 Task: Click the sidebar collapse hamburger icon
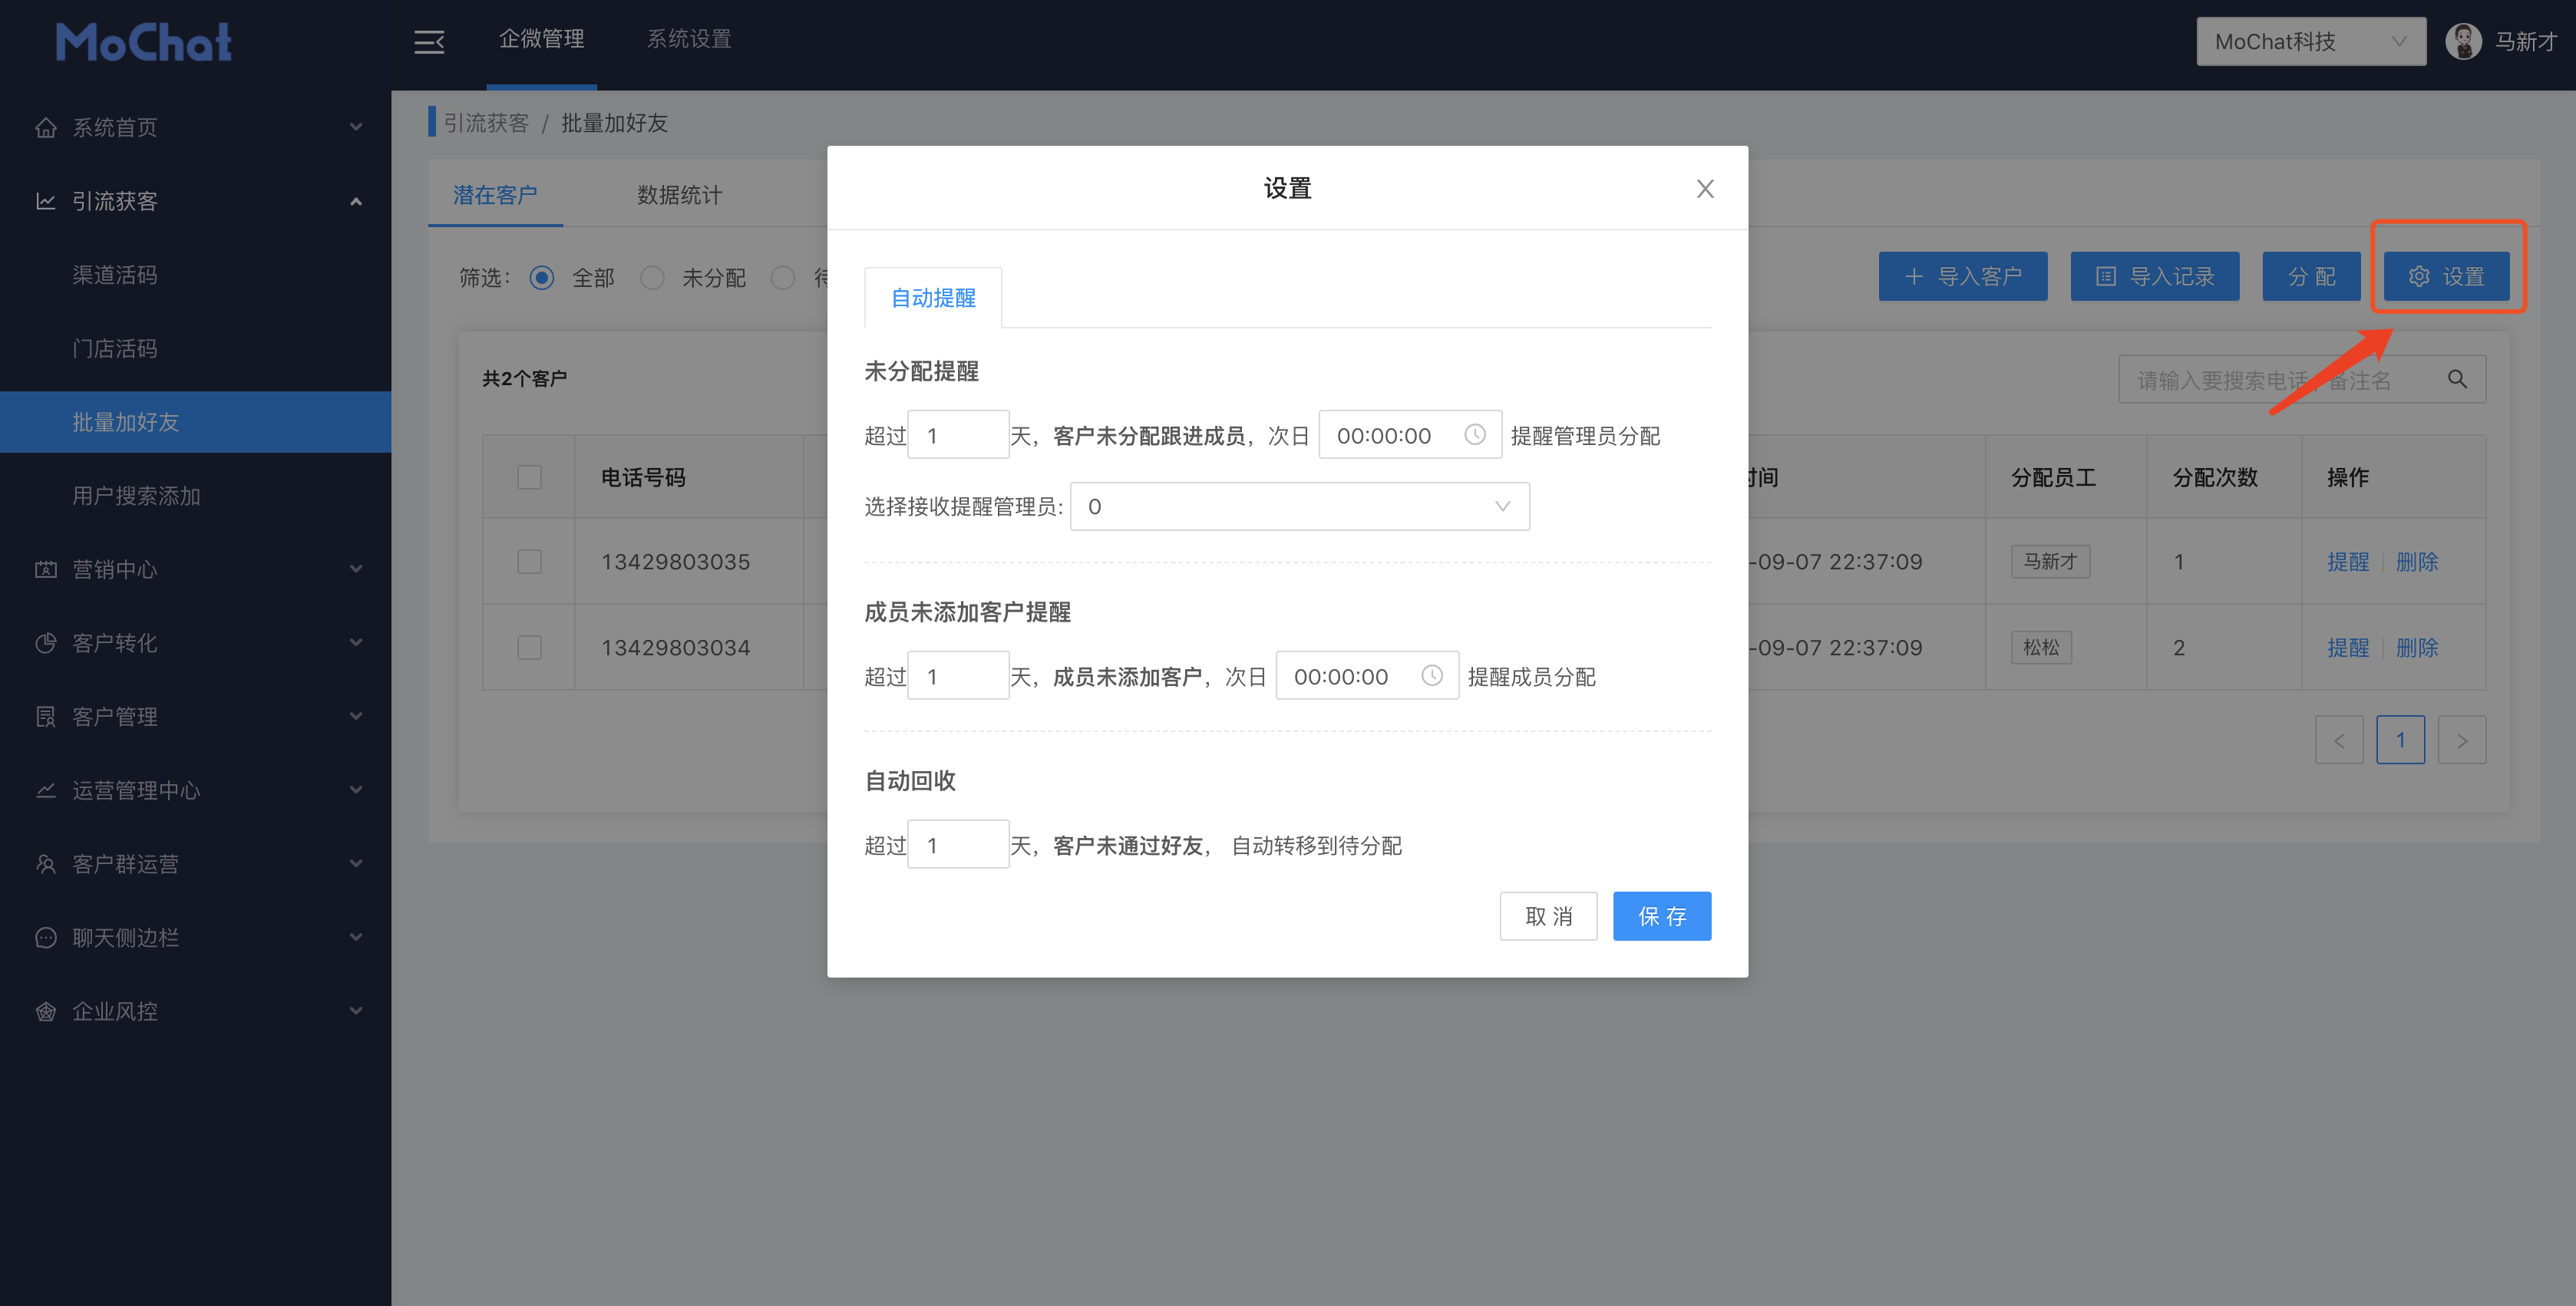(429, 42)
